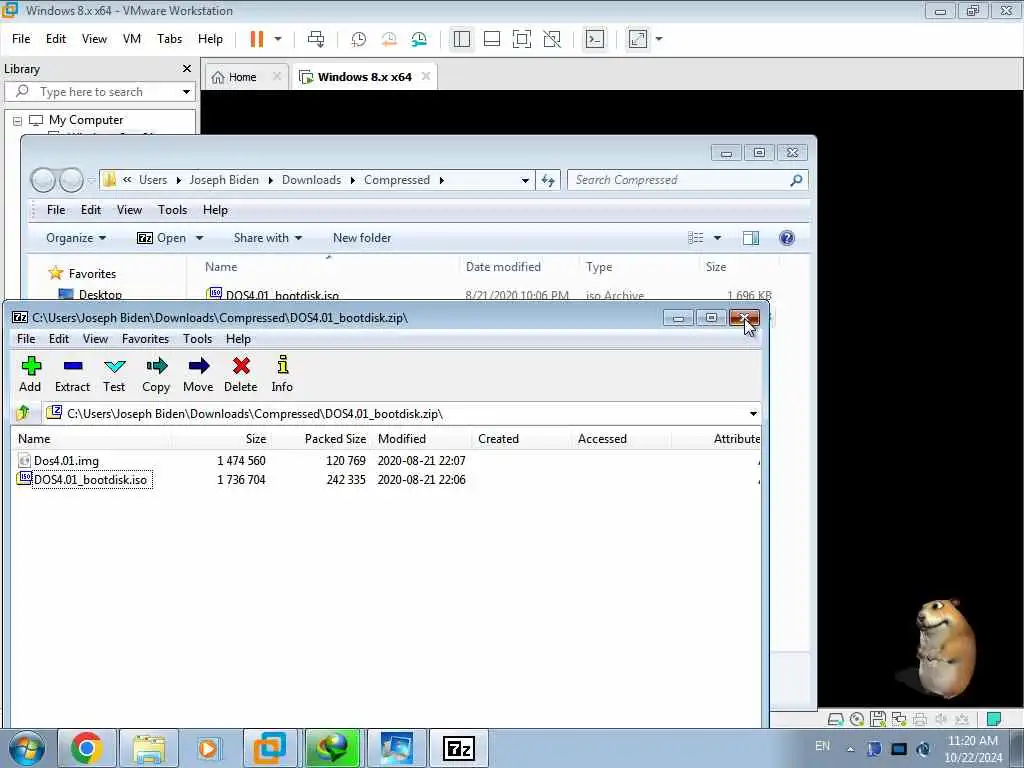Open VMware console view icon

(594, 39)
